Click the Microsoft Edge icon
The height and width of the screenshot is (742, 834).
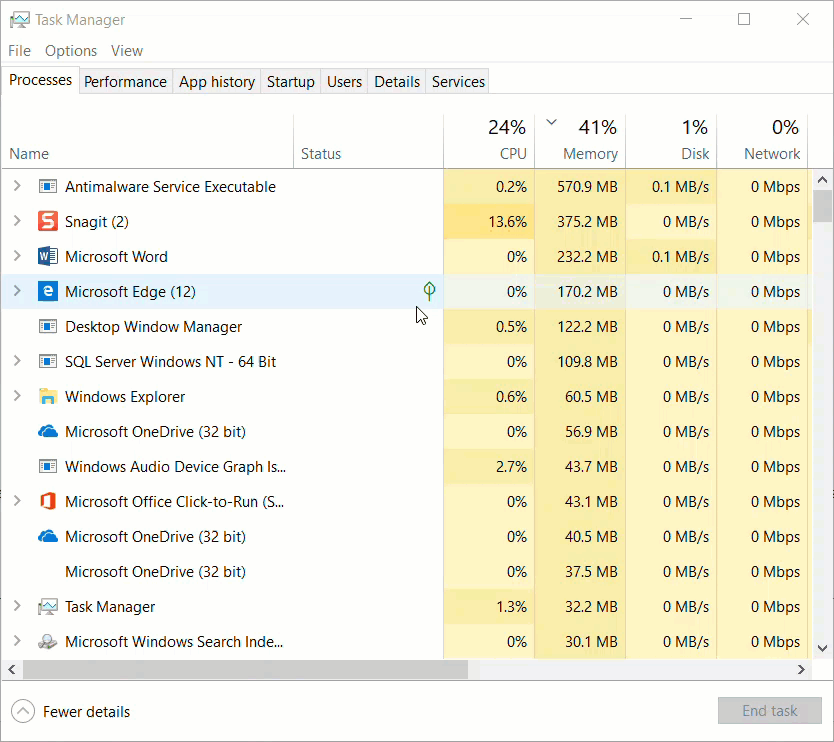click(48, 291)
